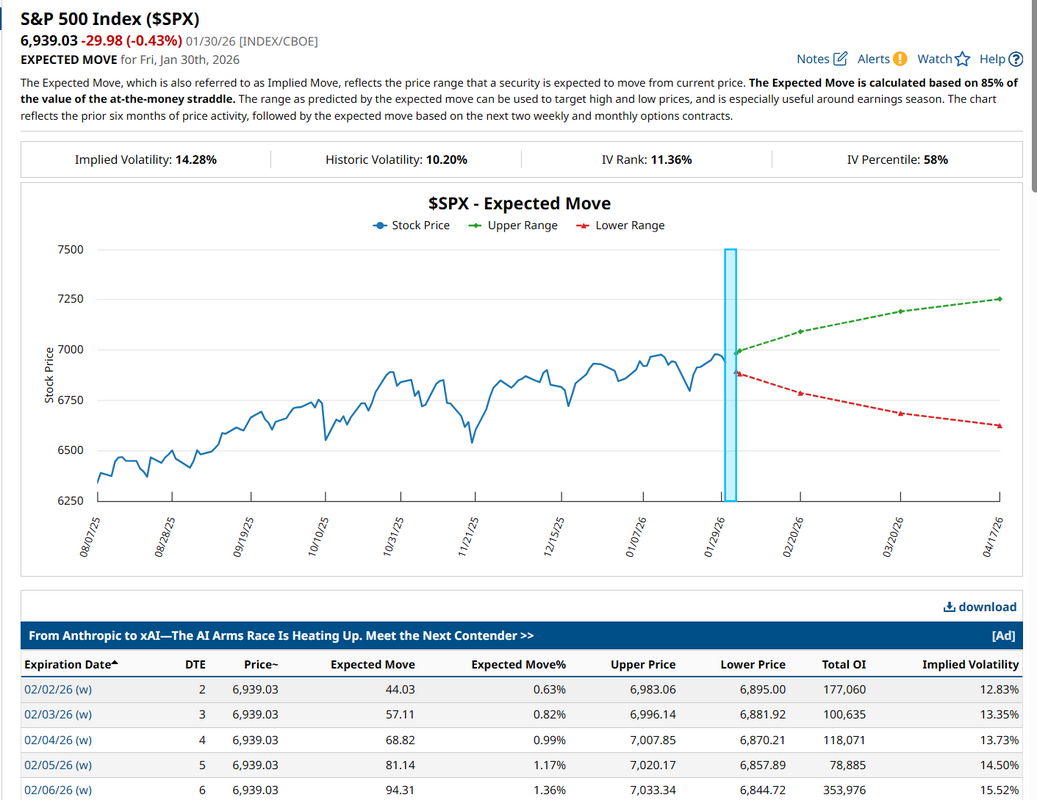Toggle Stock Price series in legend
1037x800 pixels.
click(x=411, y=225)
